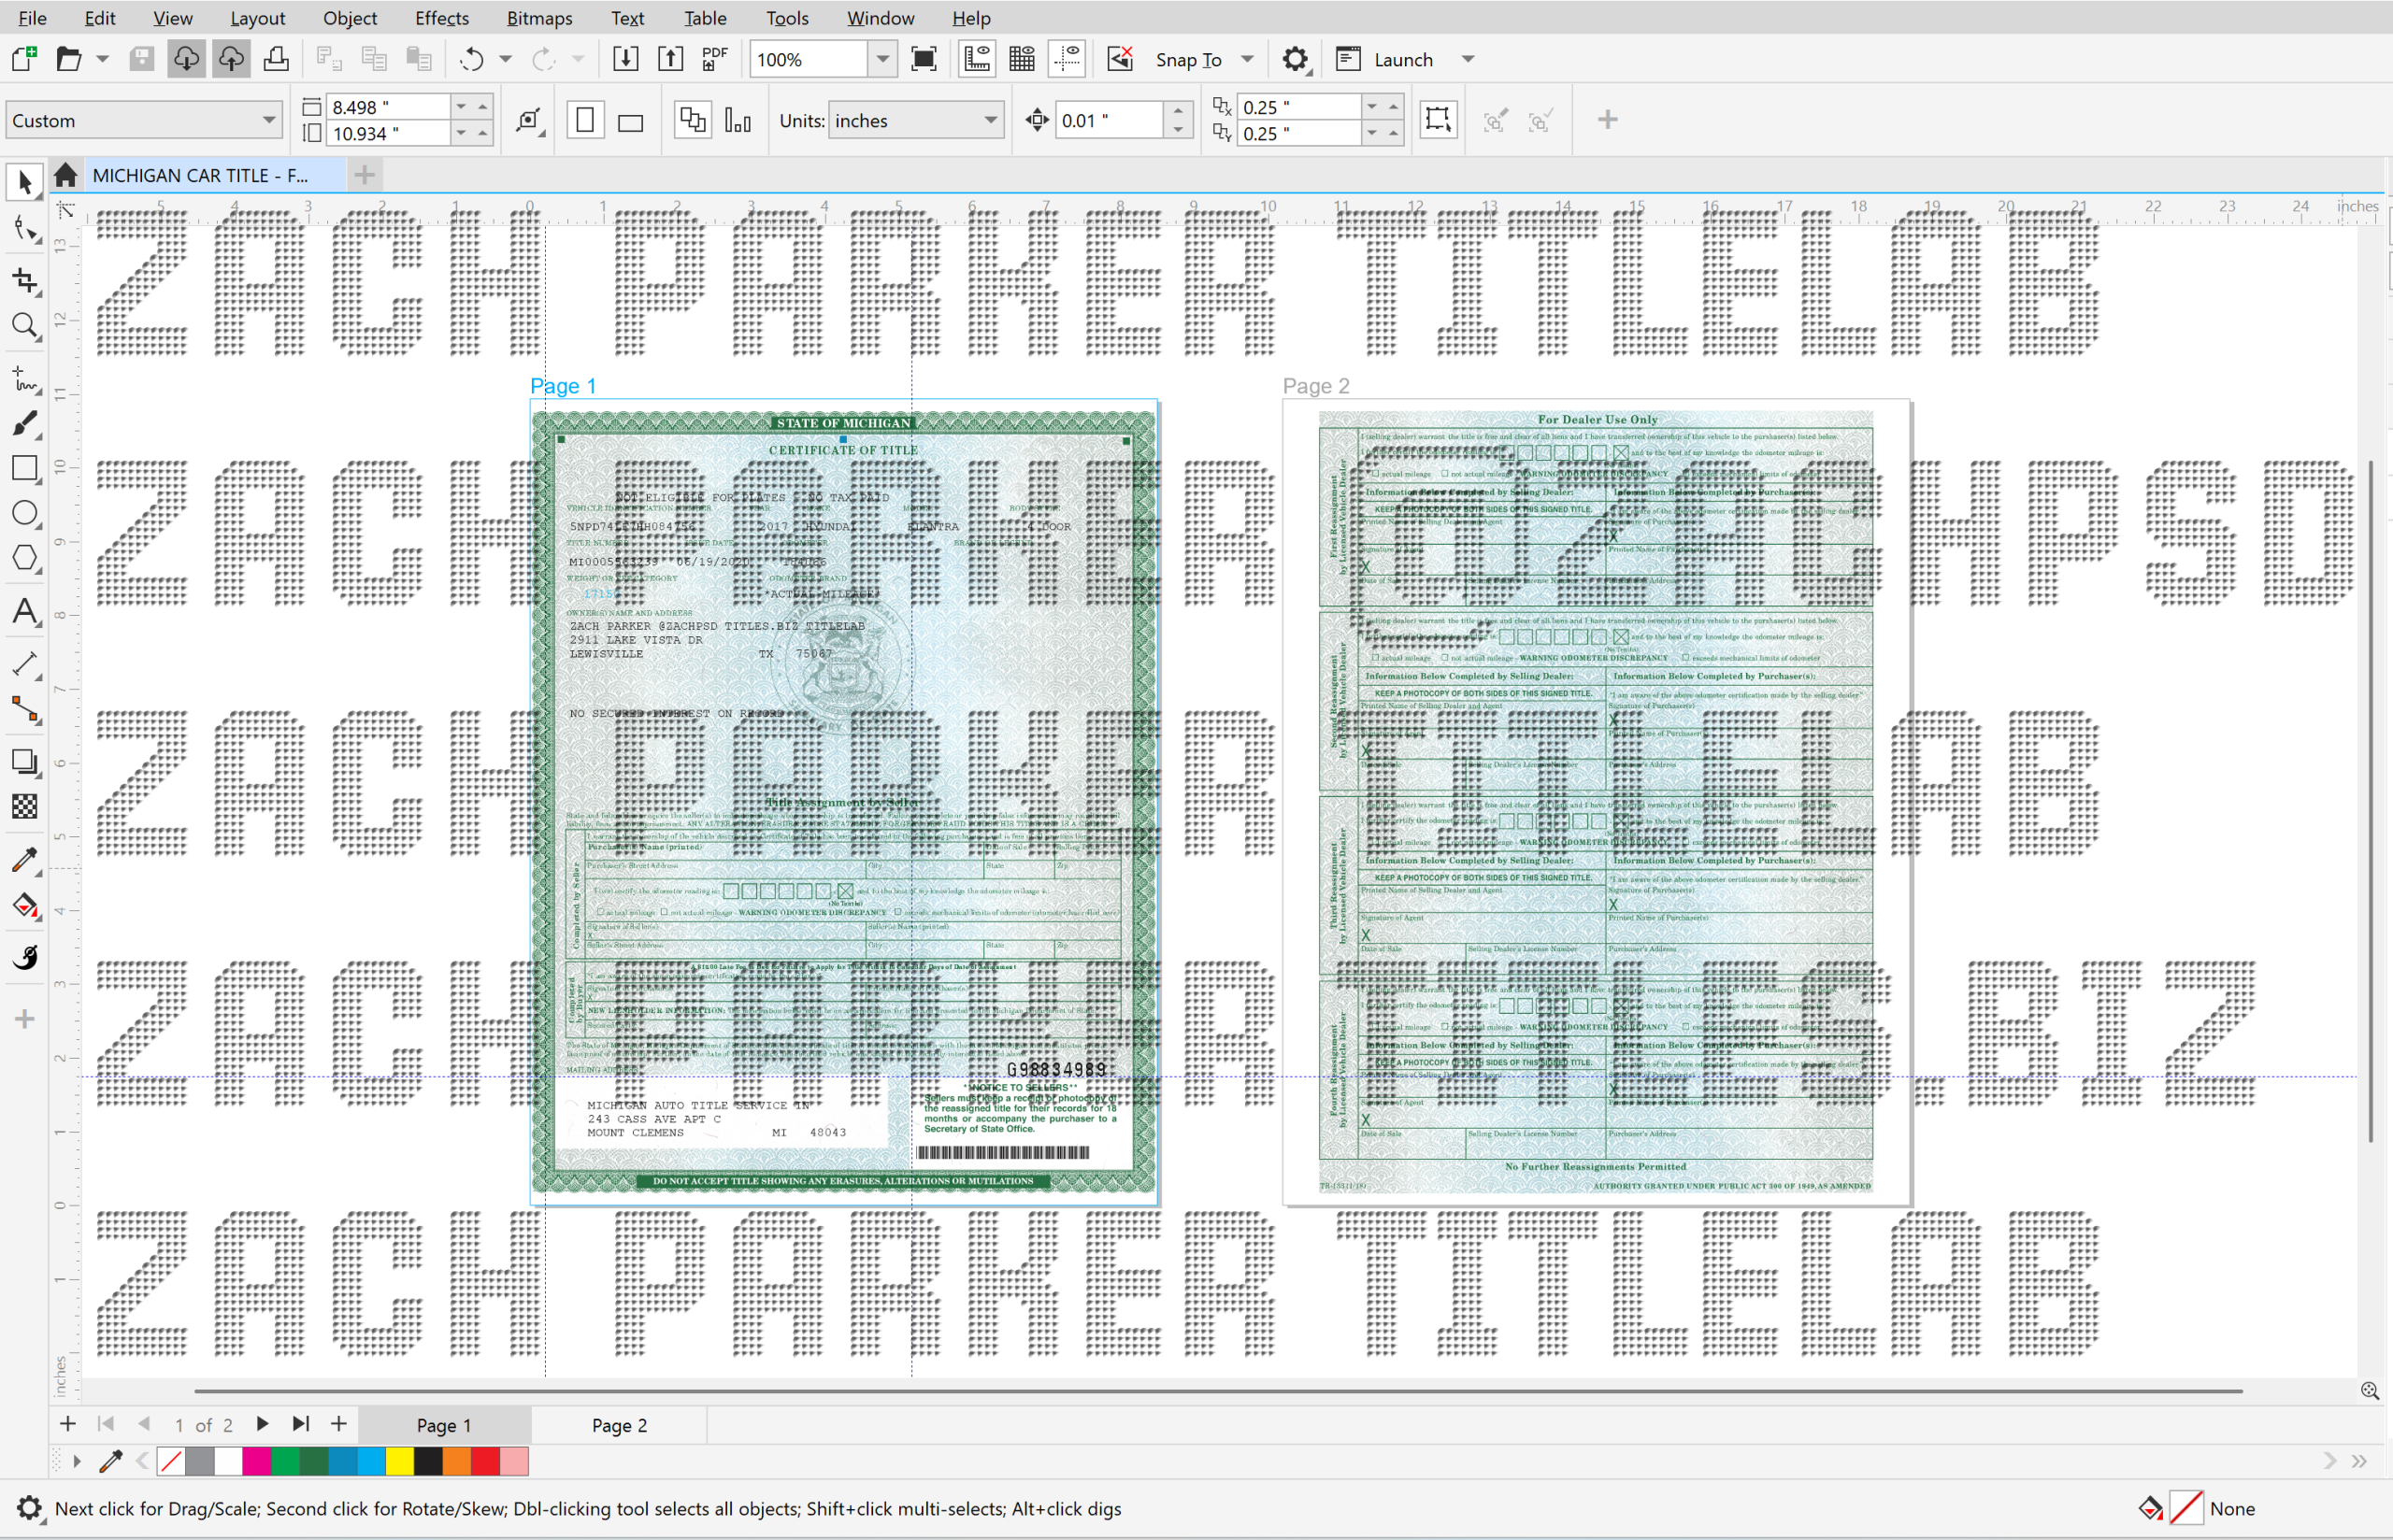Switch page to Landscape orientation
2393x1540 pixels.
630,122
